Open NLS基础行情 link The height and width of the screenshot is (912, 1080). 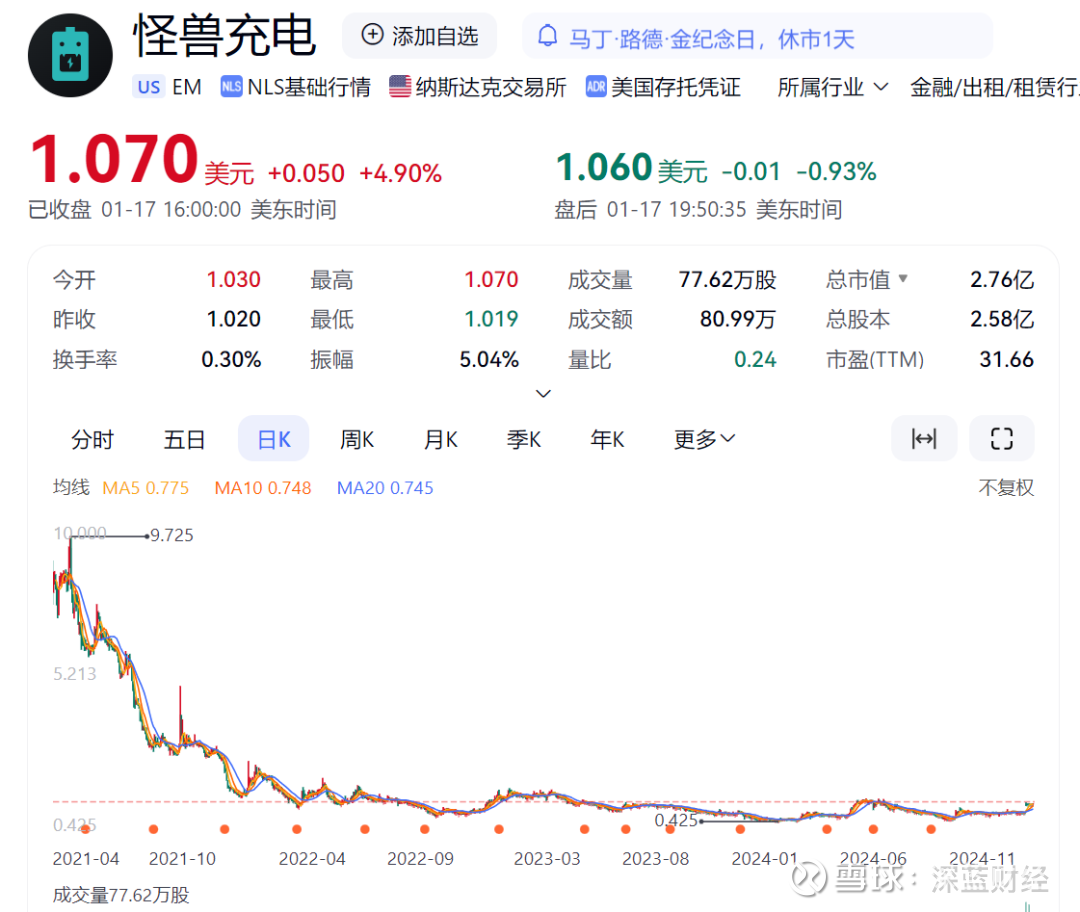[309, 87]
